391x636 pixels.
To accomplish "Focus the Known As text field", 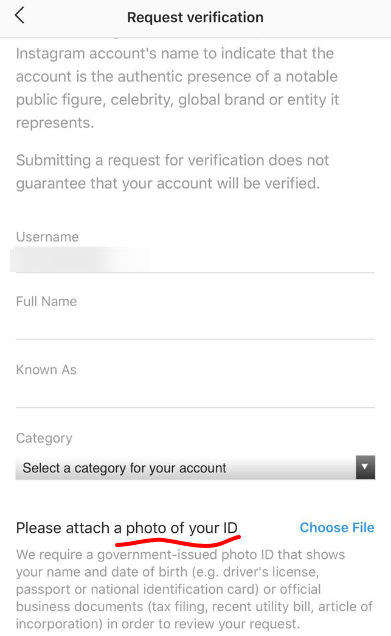I will pyautogui.click(x=195, y=394).
